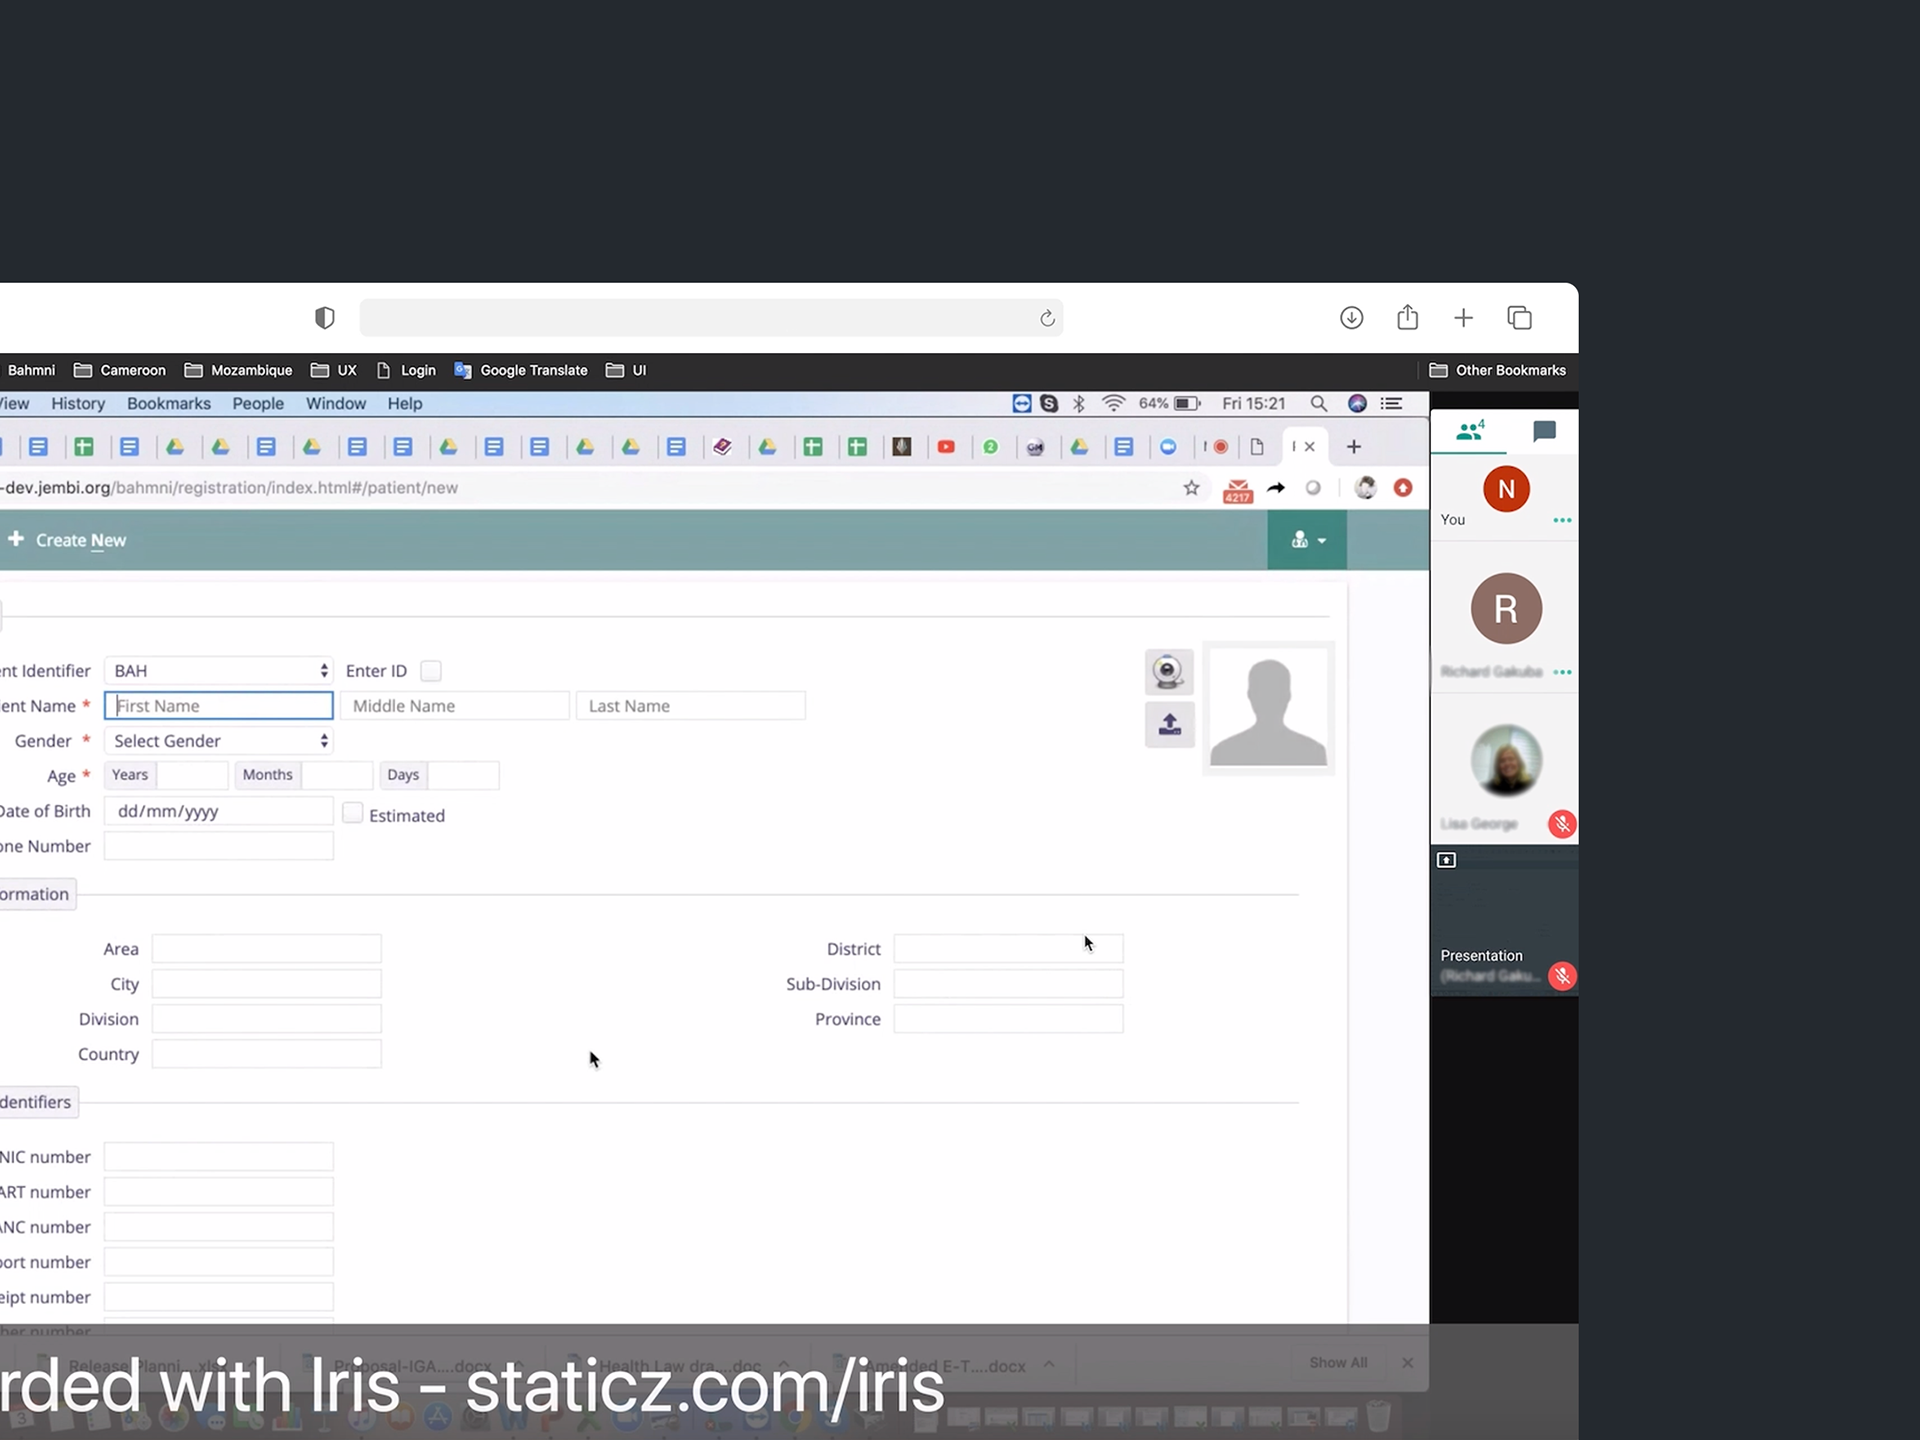Click the Presentation tile in meeting panel
Image resolution: width=1920 pixels, height=1440 pixels.
tap(1504, 920)
